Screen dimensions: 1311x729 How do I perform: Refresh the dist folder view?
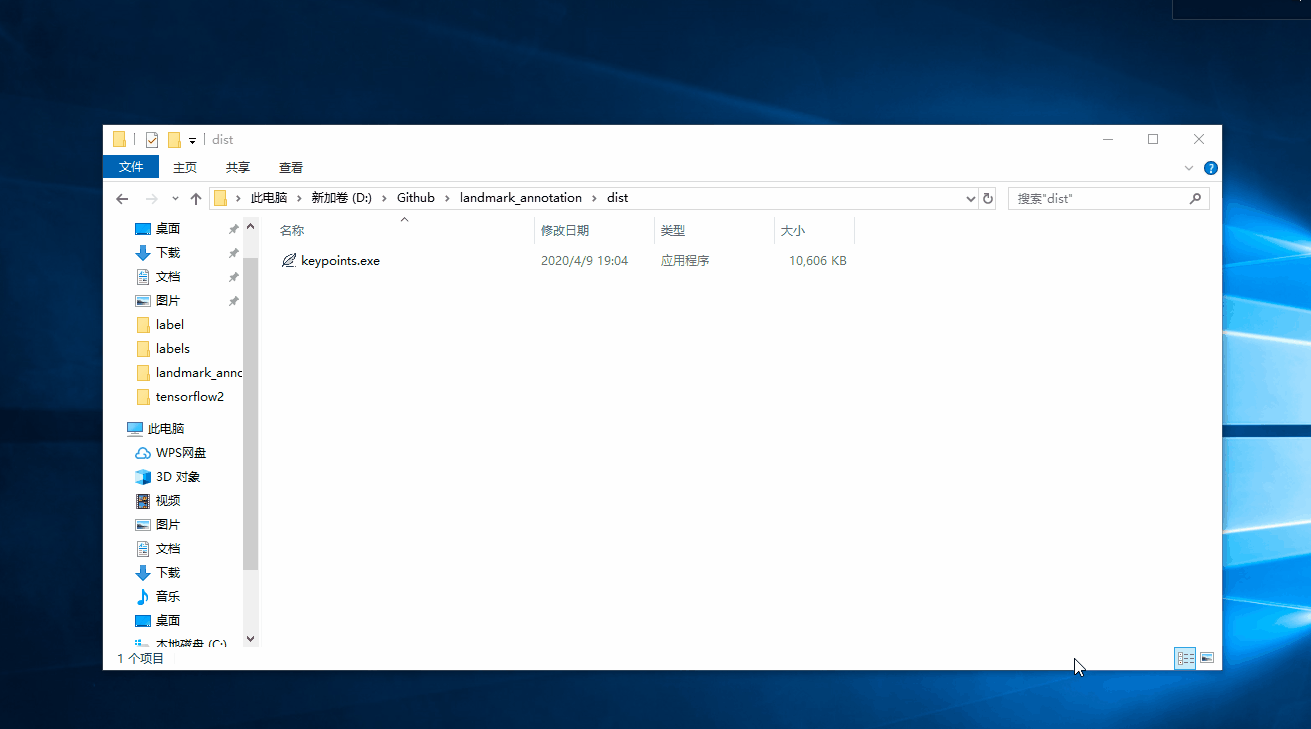[988, 198]
